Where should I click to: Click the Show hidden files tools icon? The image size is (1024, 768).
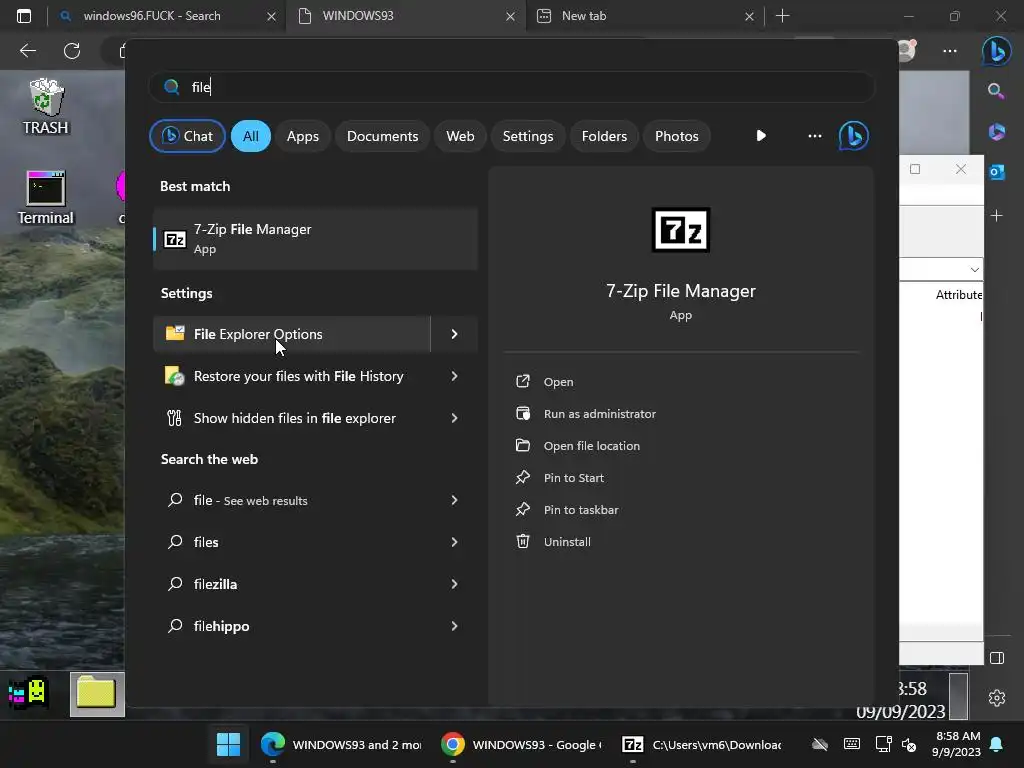(174, 418)
